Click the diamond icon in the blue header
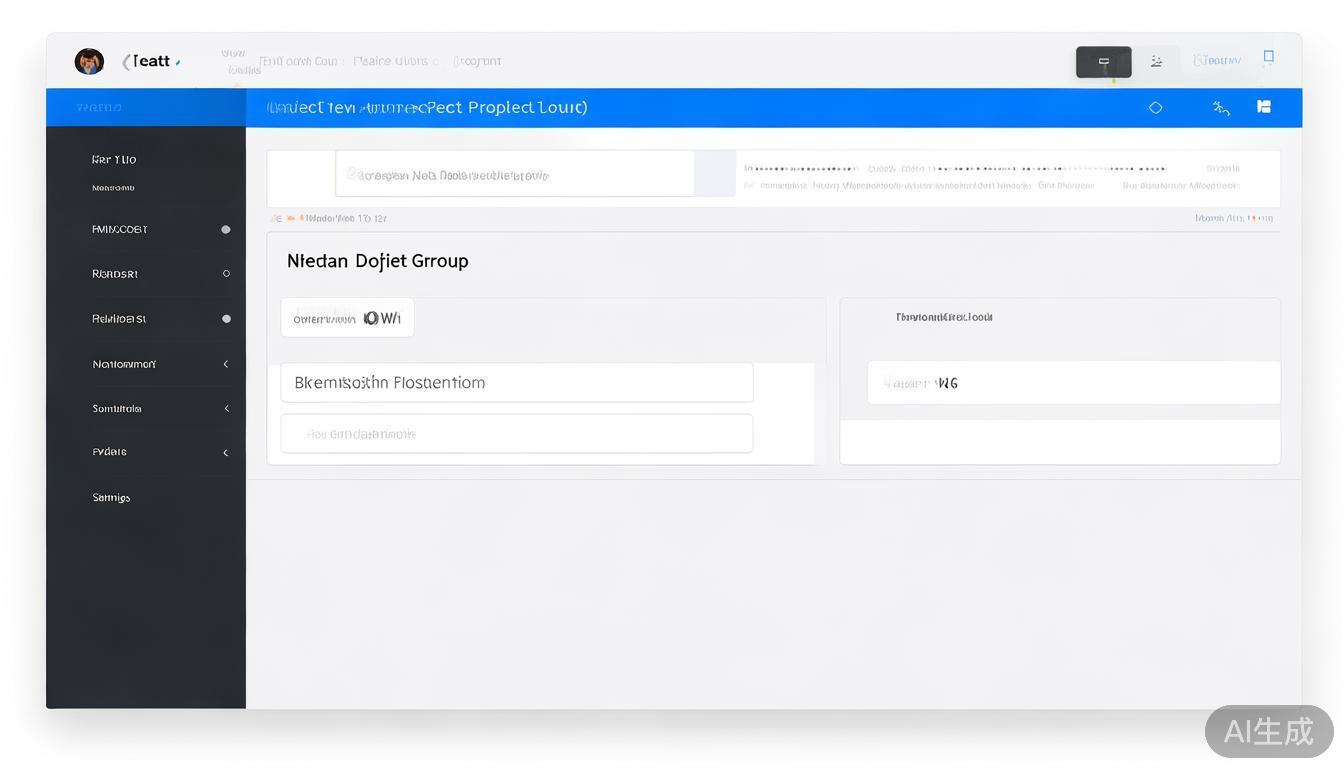 pyautogui.click(x=1155, y=107)
